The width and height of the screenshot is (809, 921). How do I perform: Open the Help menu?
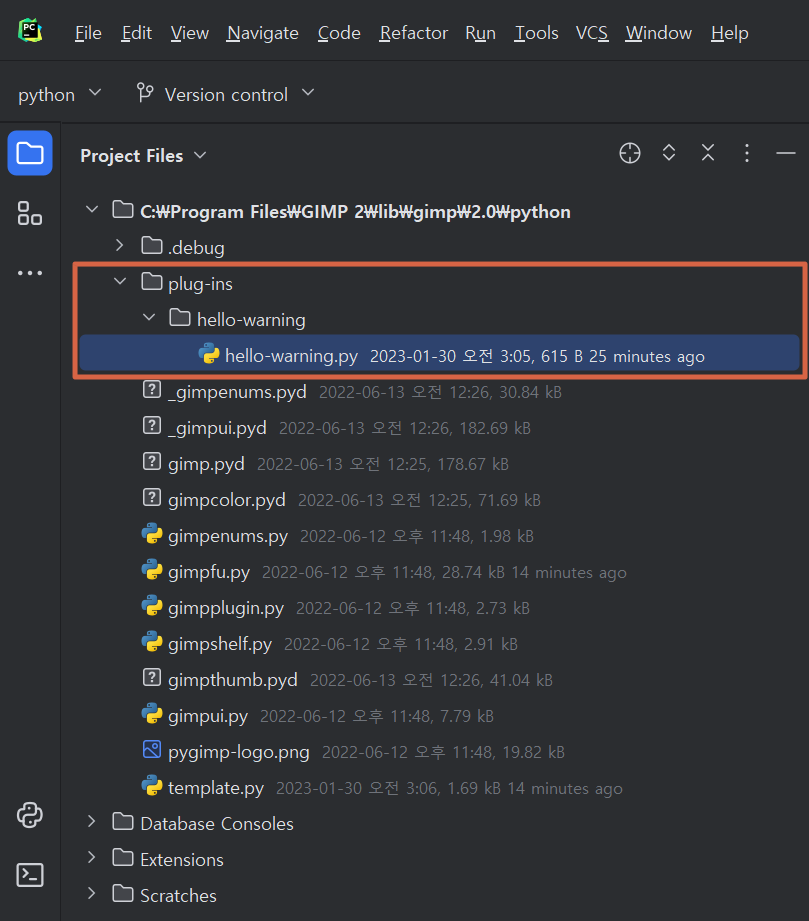coord(730,33)
